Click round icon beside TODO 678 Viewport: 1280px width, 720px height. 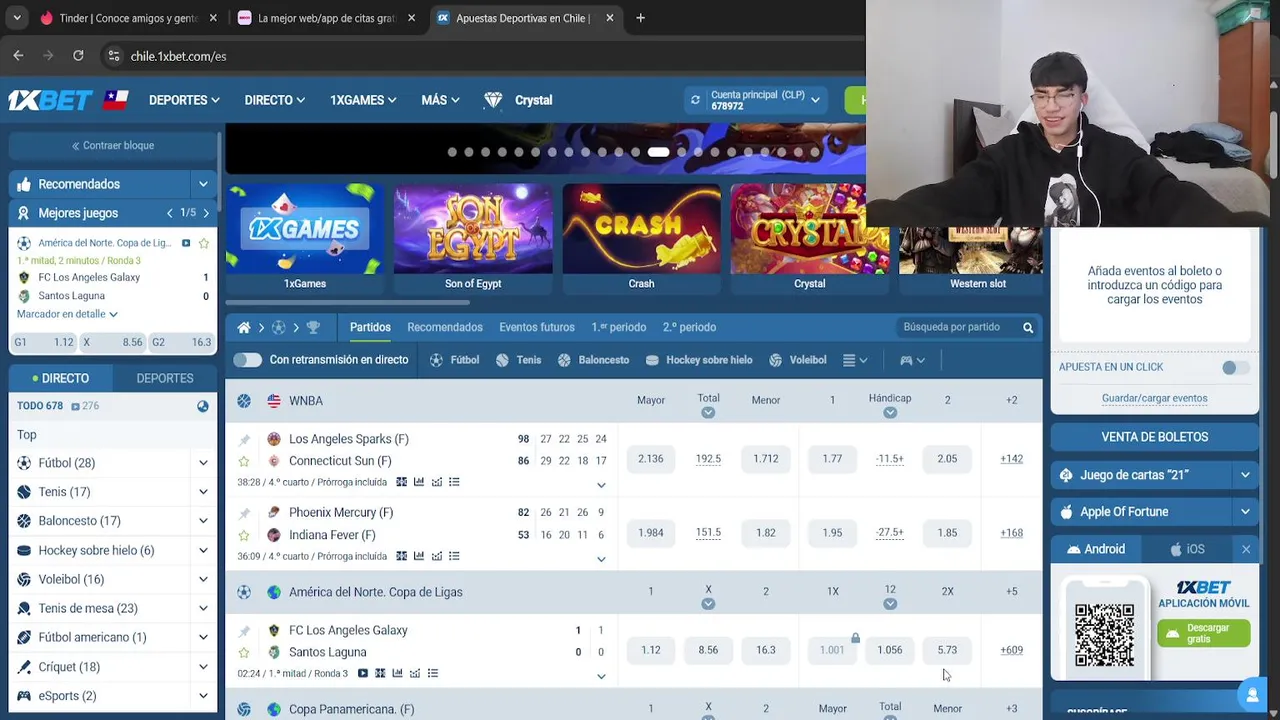(x=203, y=406)
